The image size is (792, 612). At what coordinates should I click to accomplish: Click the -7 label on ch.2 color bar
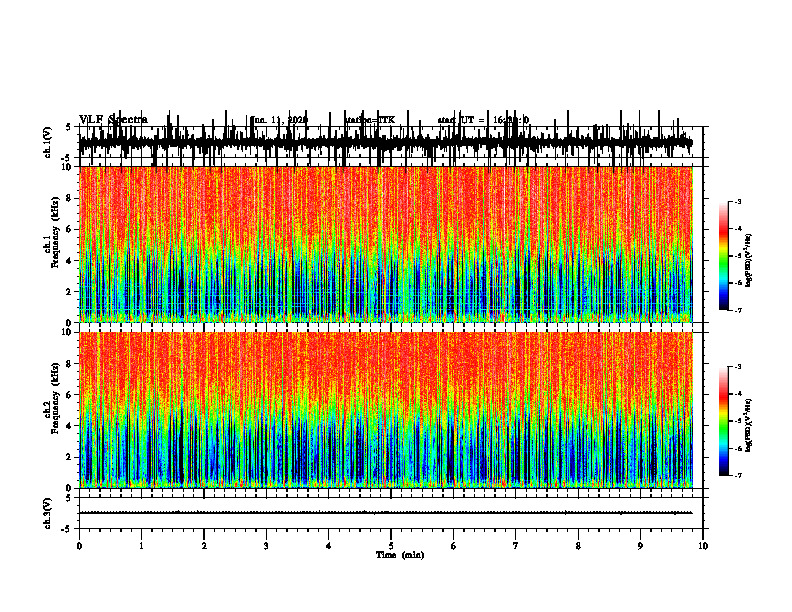point(738,475)
